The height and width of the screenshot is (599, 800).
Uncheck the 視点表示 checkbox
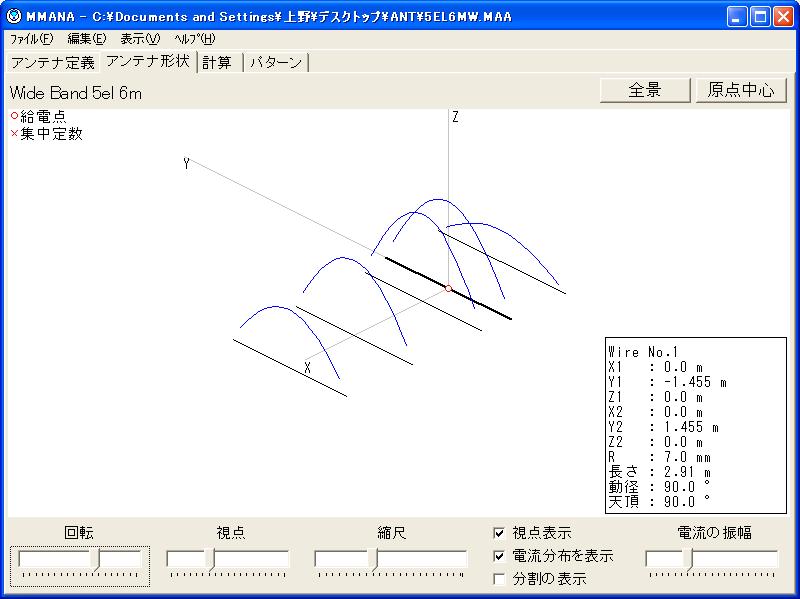pyautogui.click(x=500, y=533)
